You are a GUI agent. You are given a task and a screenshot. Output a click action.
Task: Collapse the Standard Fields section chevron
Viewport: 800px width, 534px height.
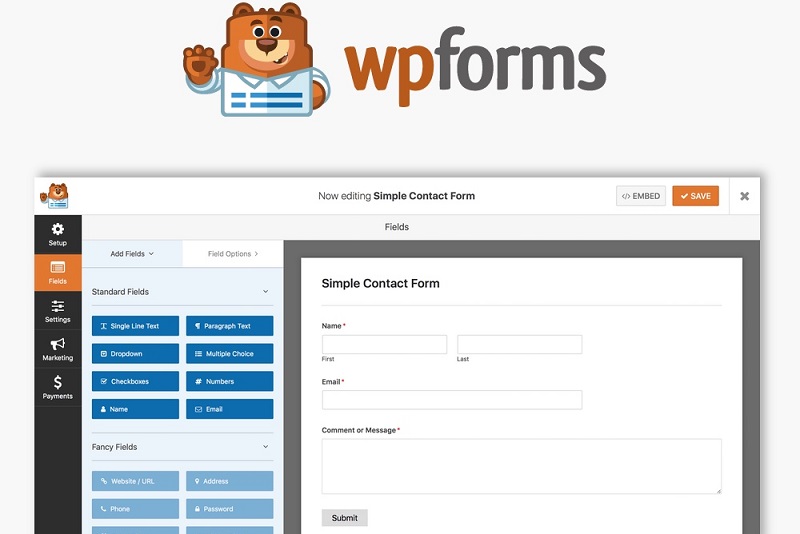click(x=265, y=292)
